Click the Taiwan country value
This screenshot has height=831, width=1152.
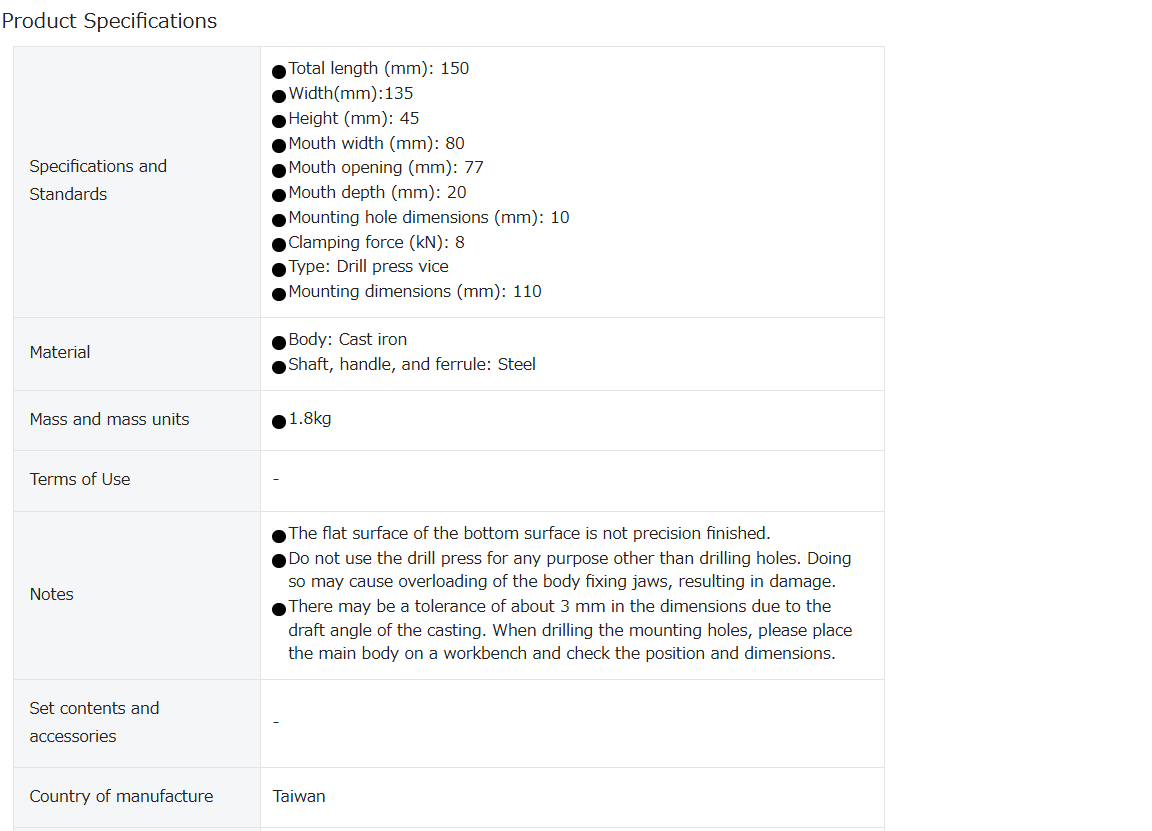click(298, 796)
